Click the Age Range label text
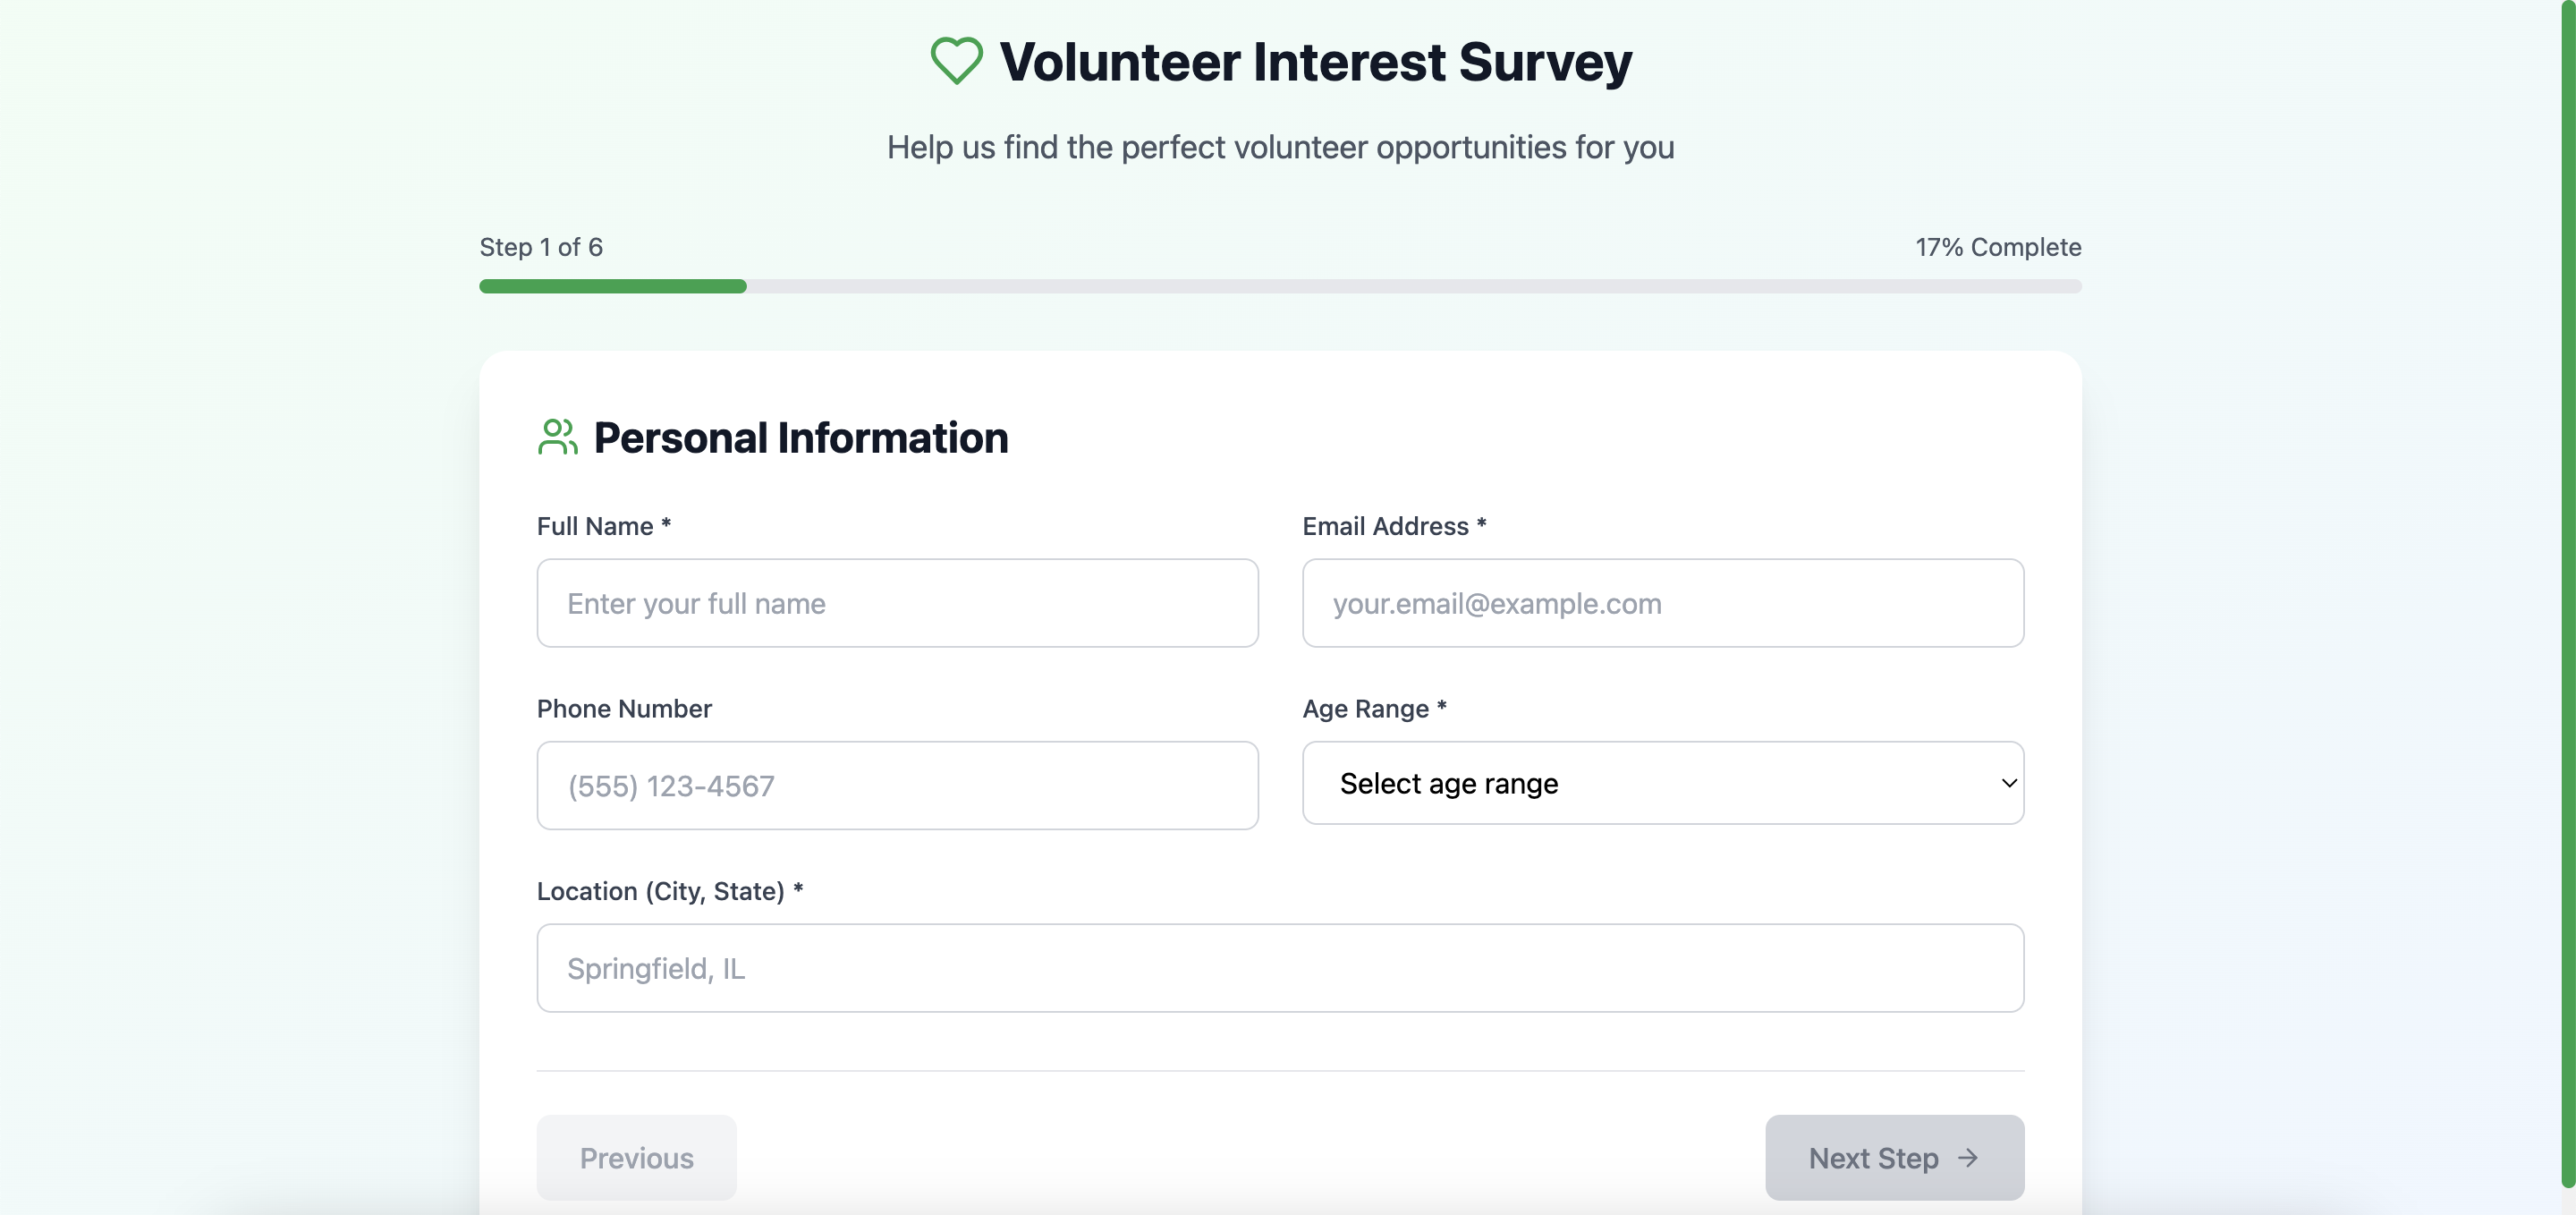Image resolution: width=2576 pixels, height=1215 pixels. point(1365,709)
